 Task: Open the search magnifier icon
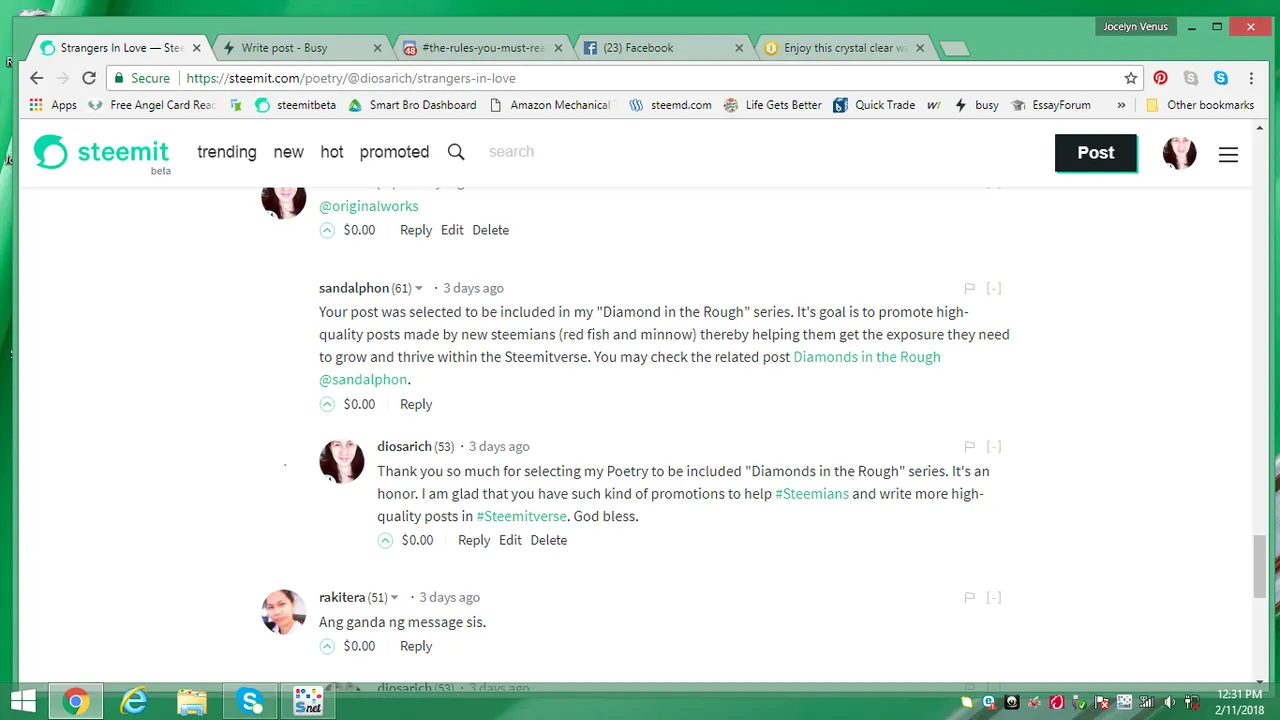pos(456,152)
